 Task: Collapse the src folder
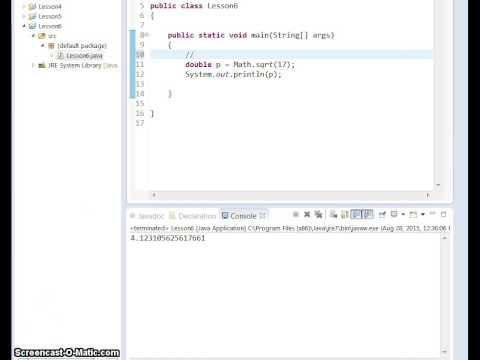(33, 35)
